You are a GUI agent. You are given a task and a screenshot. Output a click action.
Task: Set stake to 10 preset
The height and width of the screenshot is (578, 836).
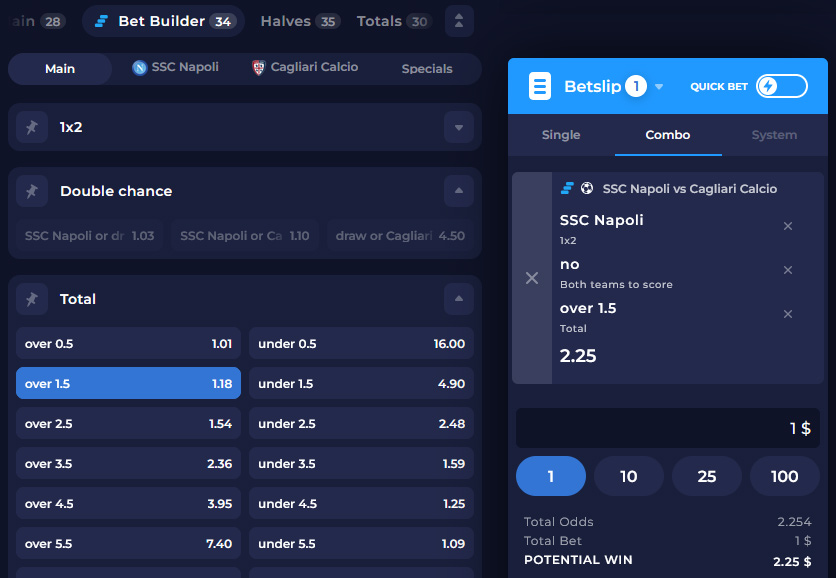coord(629,476)
